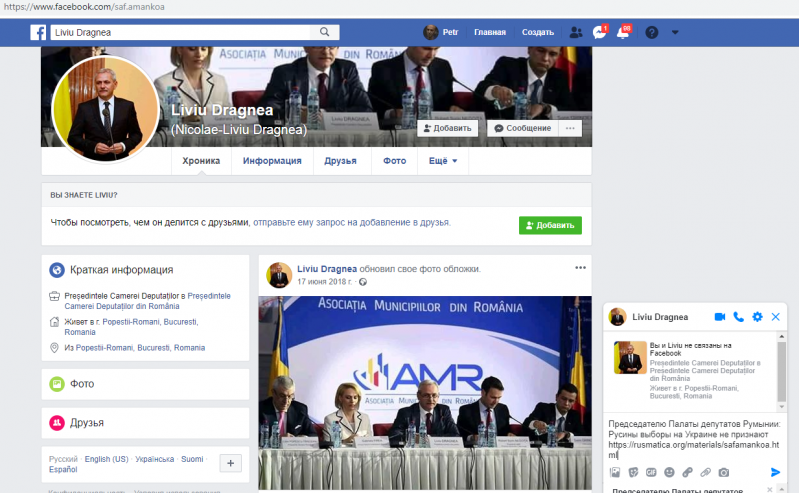Open chat settings gear icon
The height and width of the screenshot is (493, 799).
pos(757,317)
